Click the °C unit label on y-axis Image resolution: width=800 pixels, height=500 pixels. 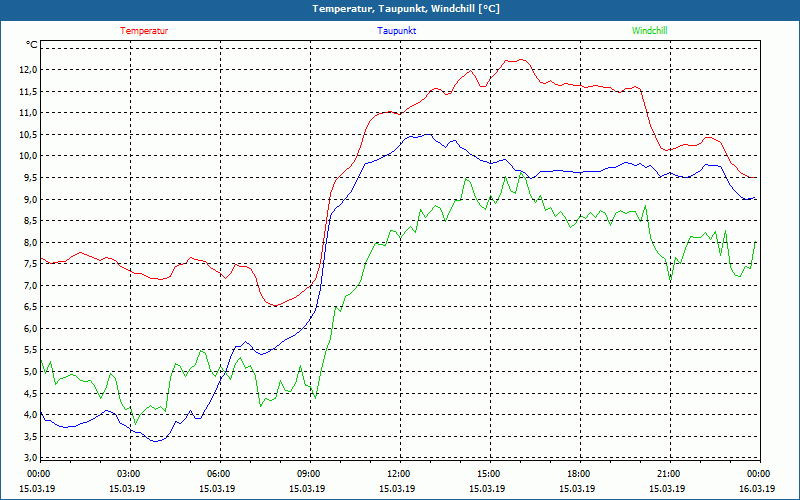click(x=32, y=45)
